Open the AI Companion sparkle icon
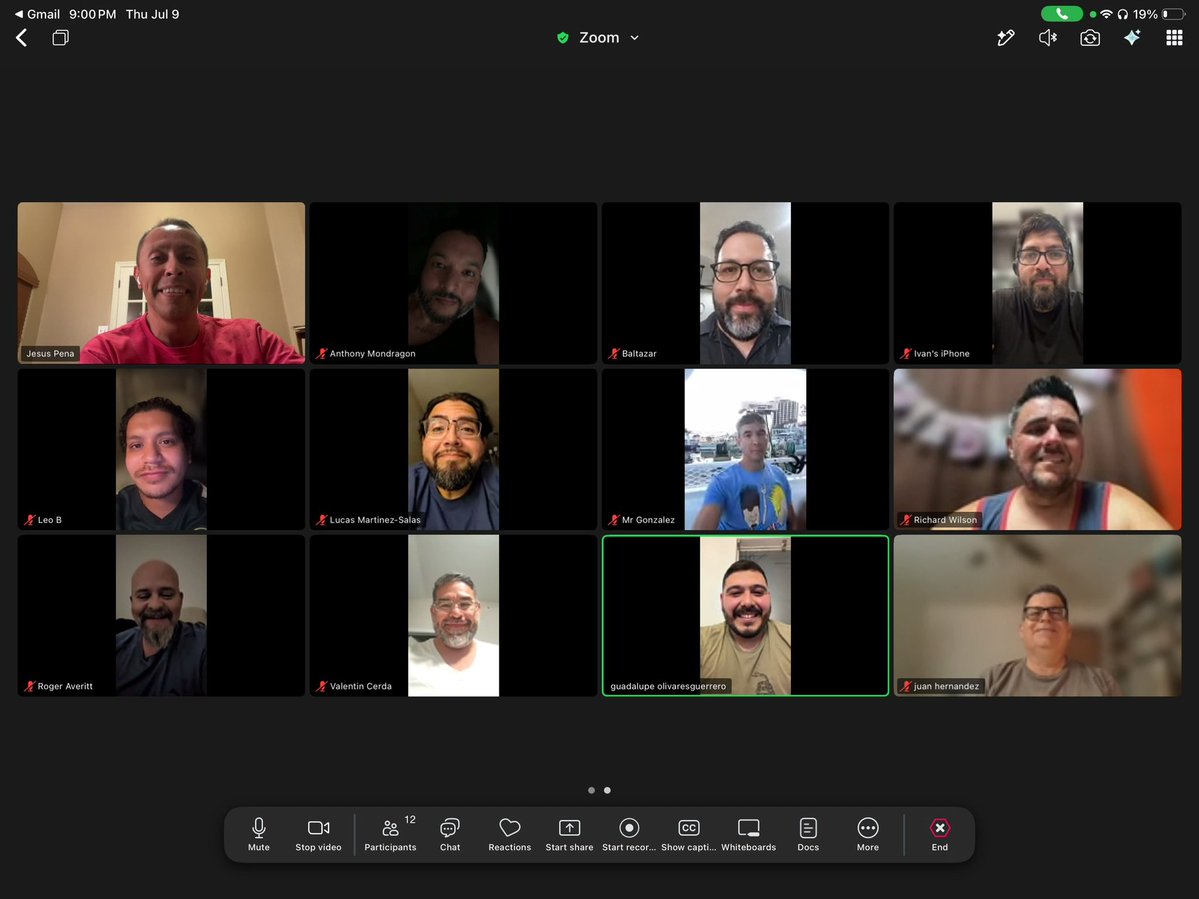Viewport: 1199px width, 899px height. [1132, 37]
